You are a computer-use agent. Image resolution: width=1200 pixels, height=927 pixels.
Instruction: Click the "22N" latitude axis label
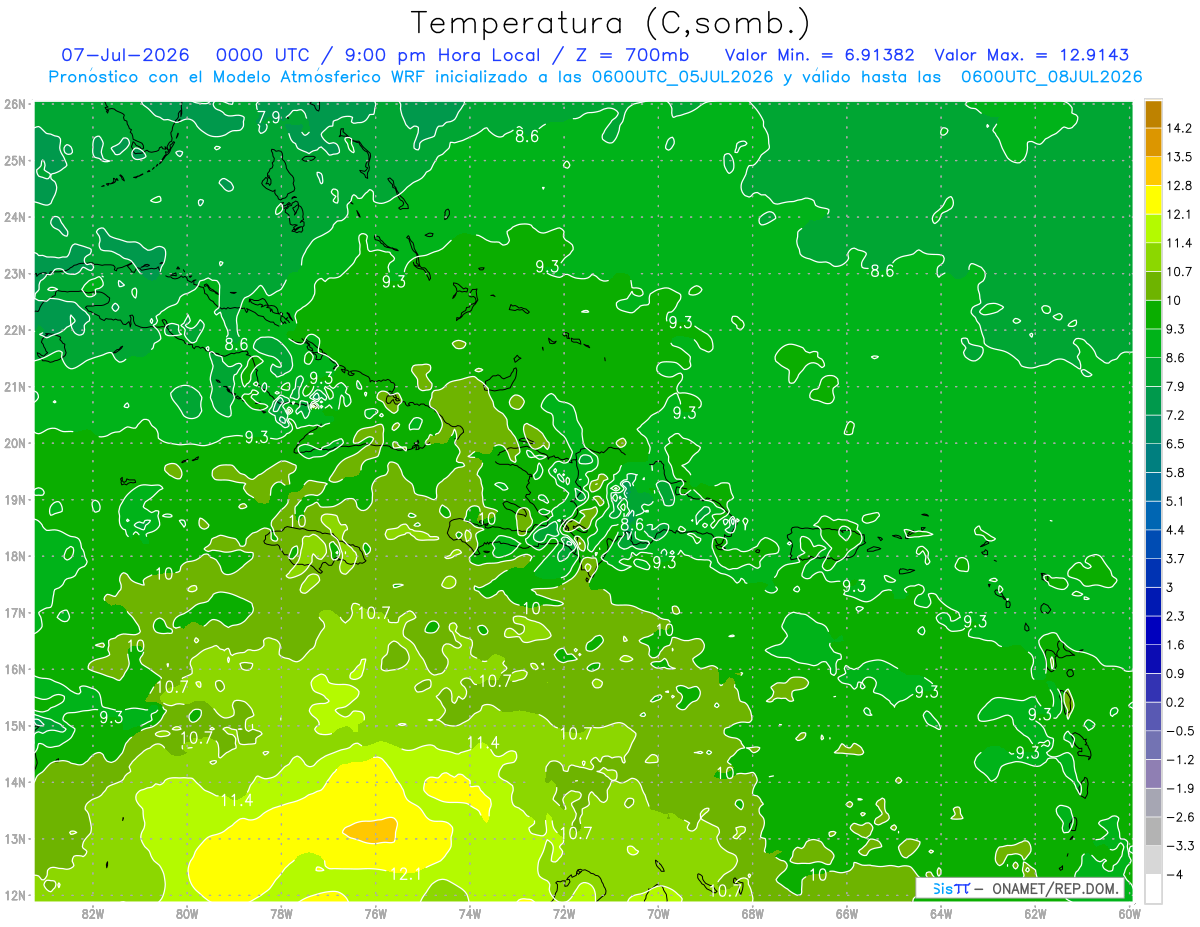[x=15, y=330]
